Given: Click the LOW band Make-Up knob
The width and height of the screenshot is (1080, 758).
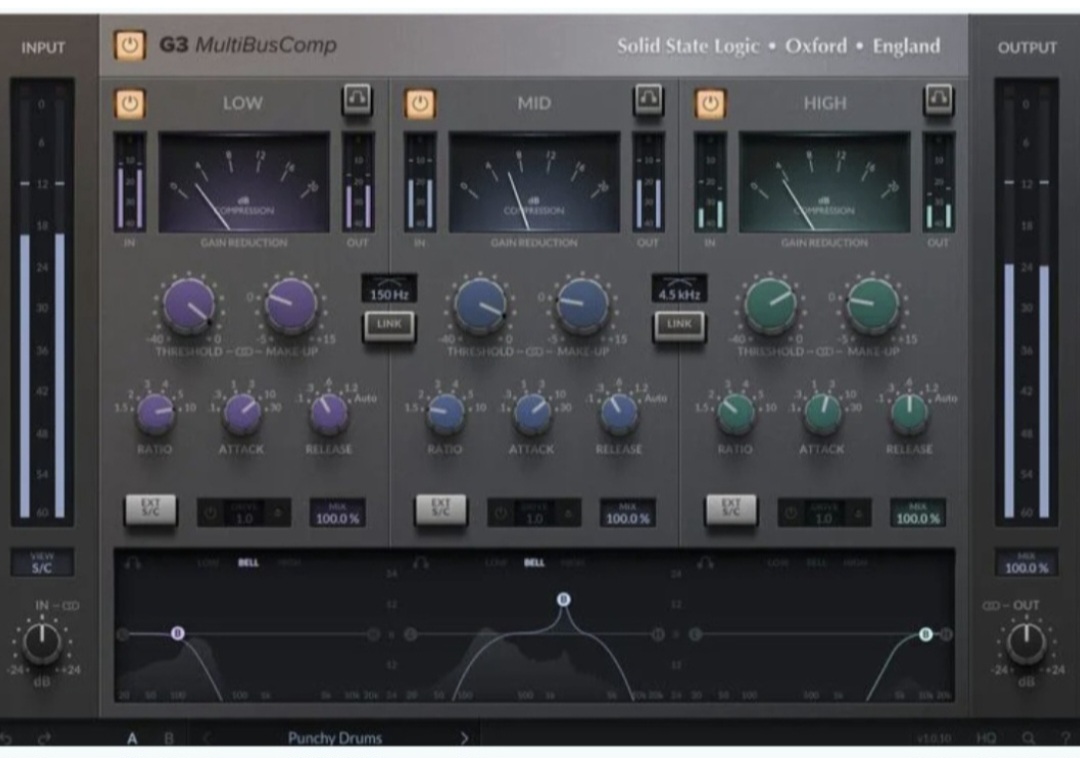Looking at the screenshot, I should 291,304.
